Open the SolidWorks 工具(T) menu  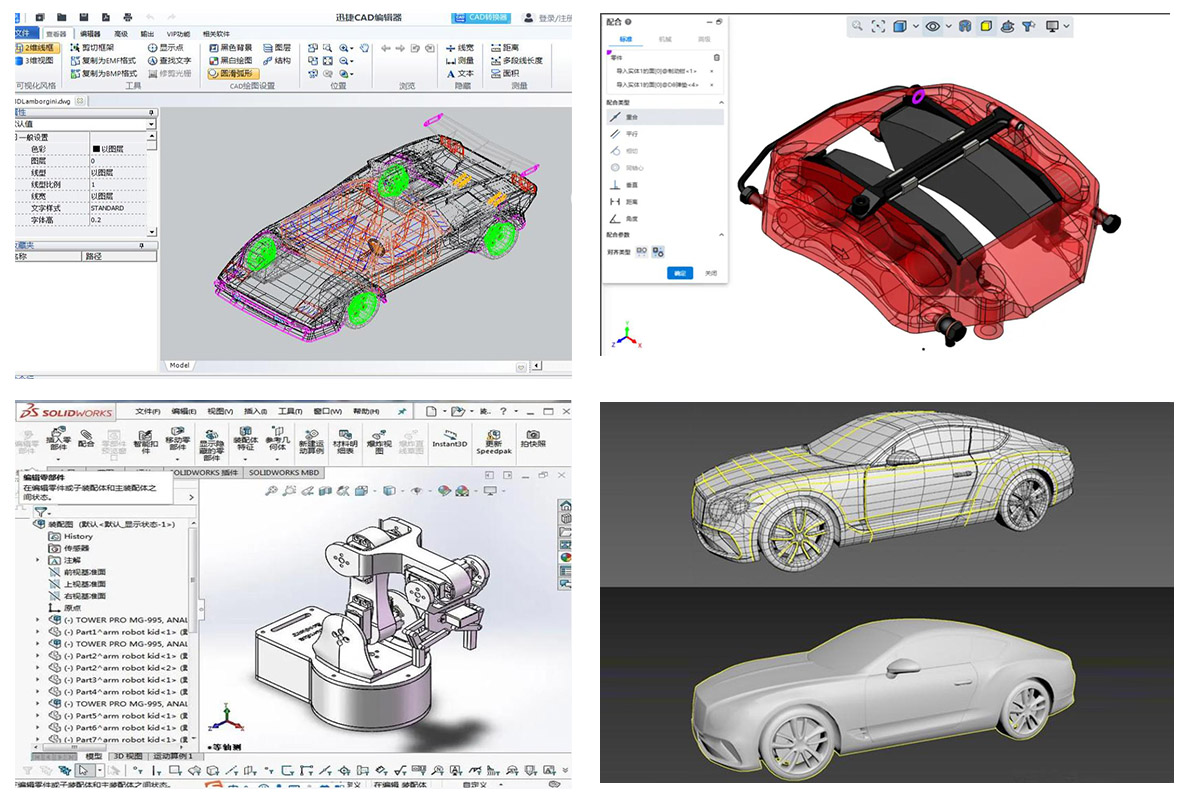point(290,412)
